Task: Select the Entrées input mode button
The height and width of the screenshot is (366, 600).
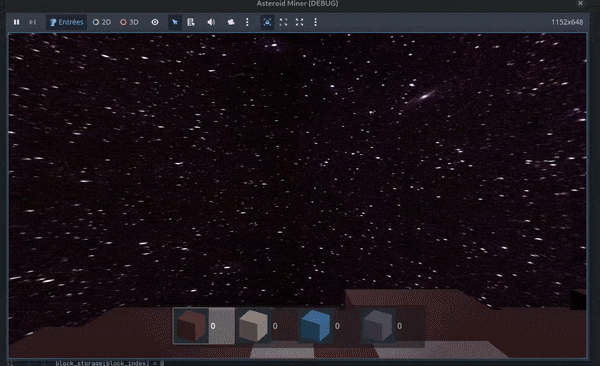Action: pos(67,22)
